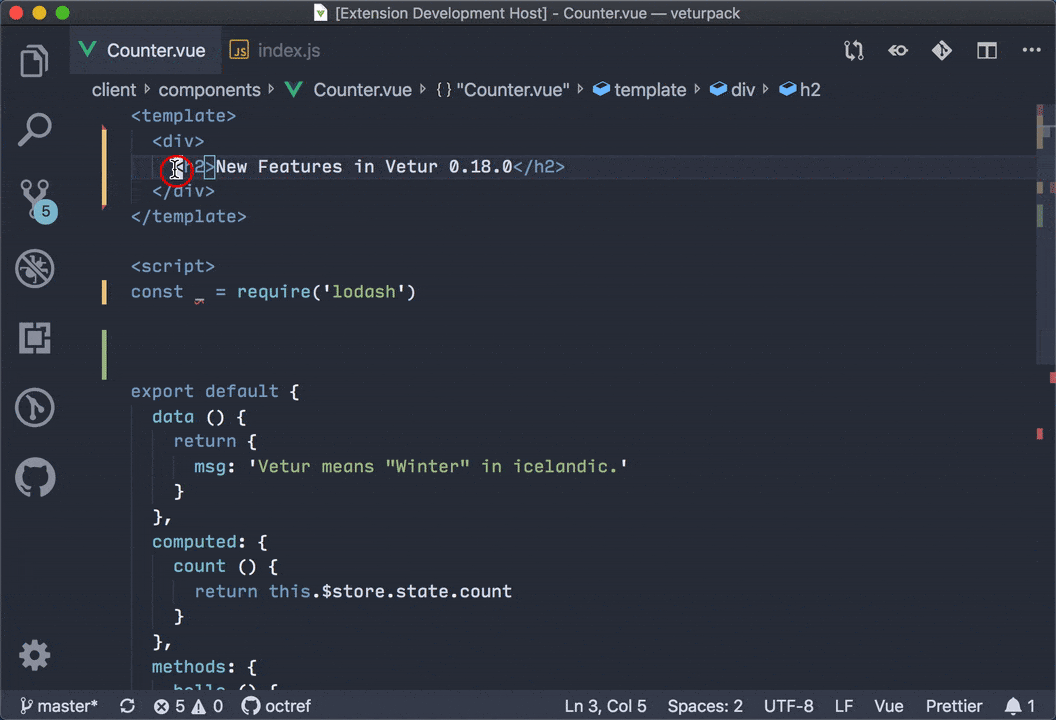Viewport: 1056px width, 720px height.
Task: Open the Extensions view
Action: pyautogui.click(x=34, y=338)
